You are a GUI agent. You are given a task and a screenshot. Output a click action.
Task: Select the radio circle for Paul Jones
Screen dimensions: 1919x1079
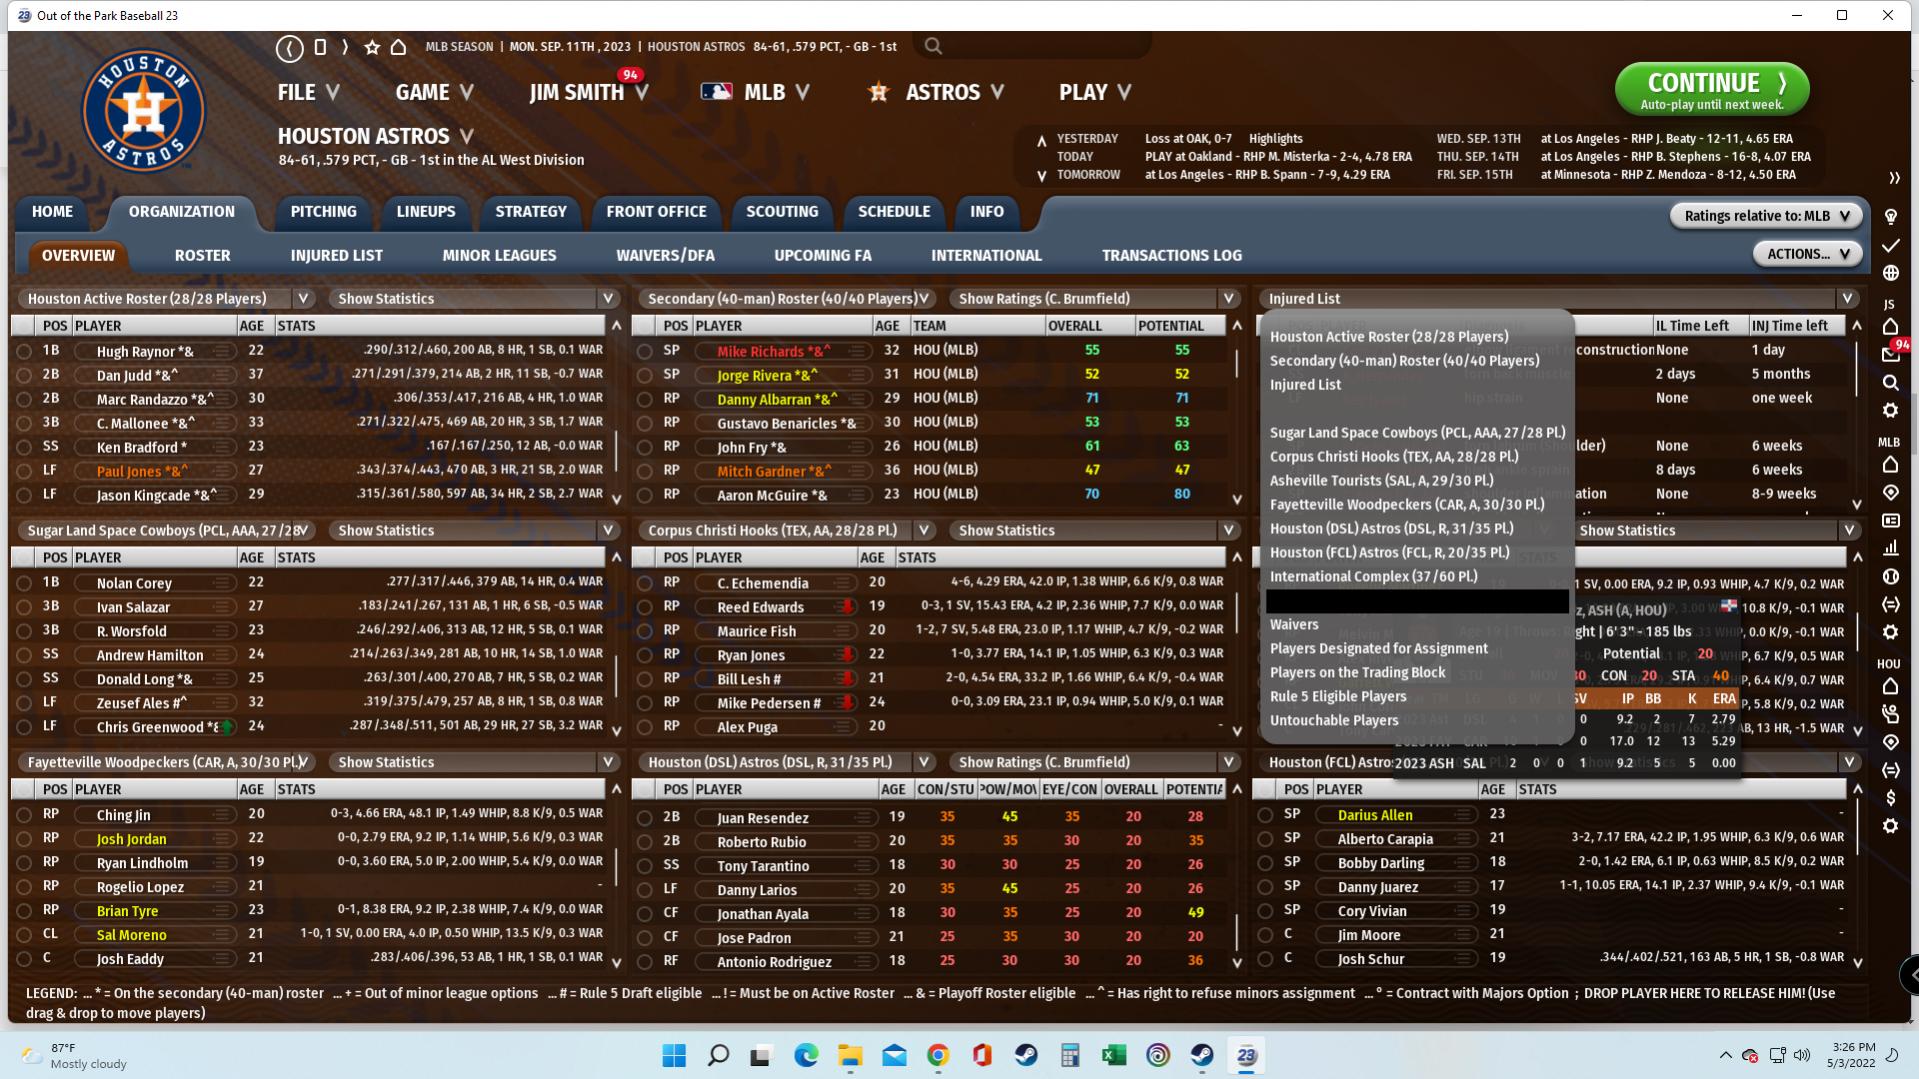[x=24, y=471]
